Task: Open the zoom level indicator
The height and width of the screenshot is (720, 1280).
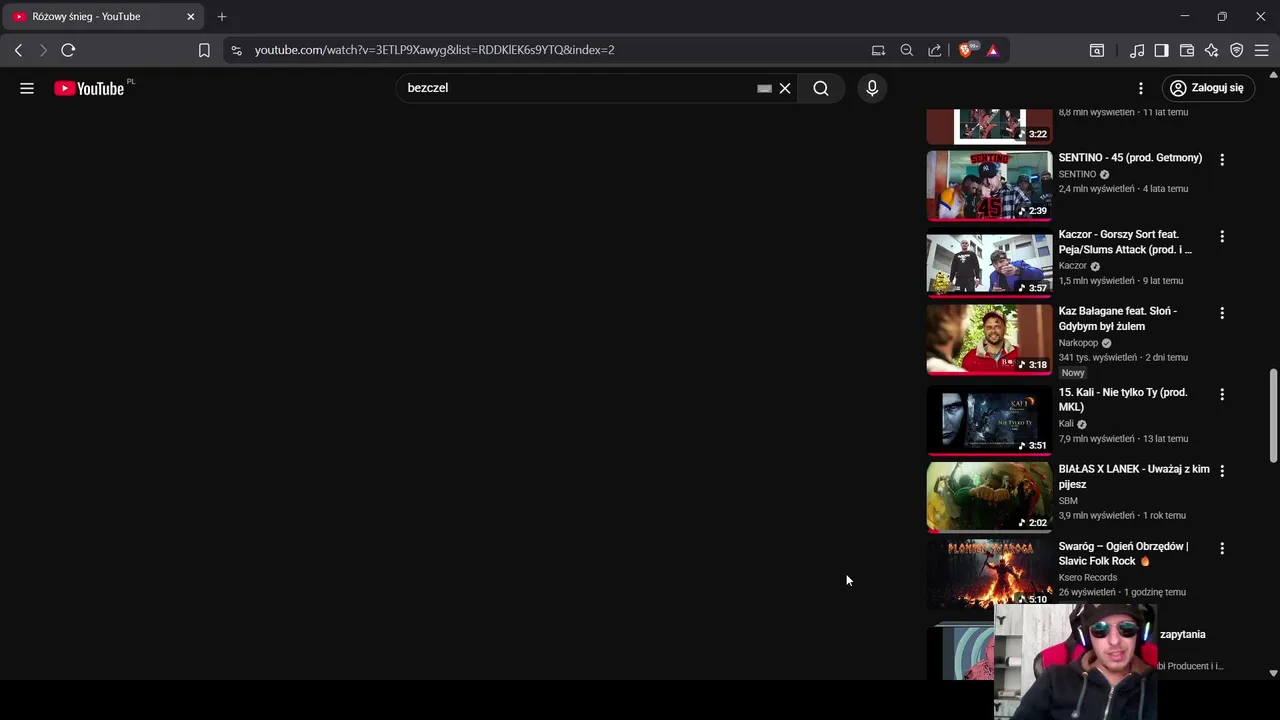Action: coord(906,50)
